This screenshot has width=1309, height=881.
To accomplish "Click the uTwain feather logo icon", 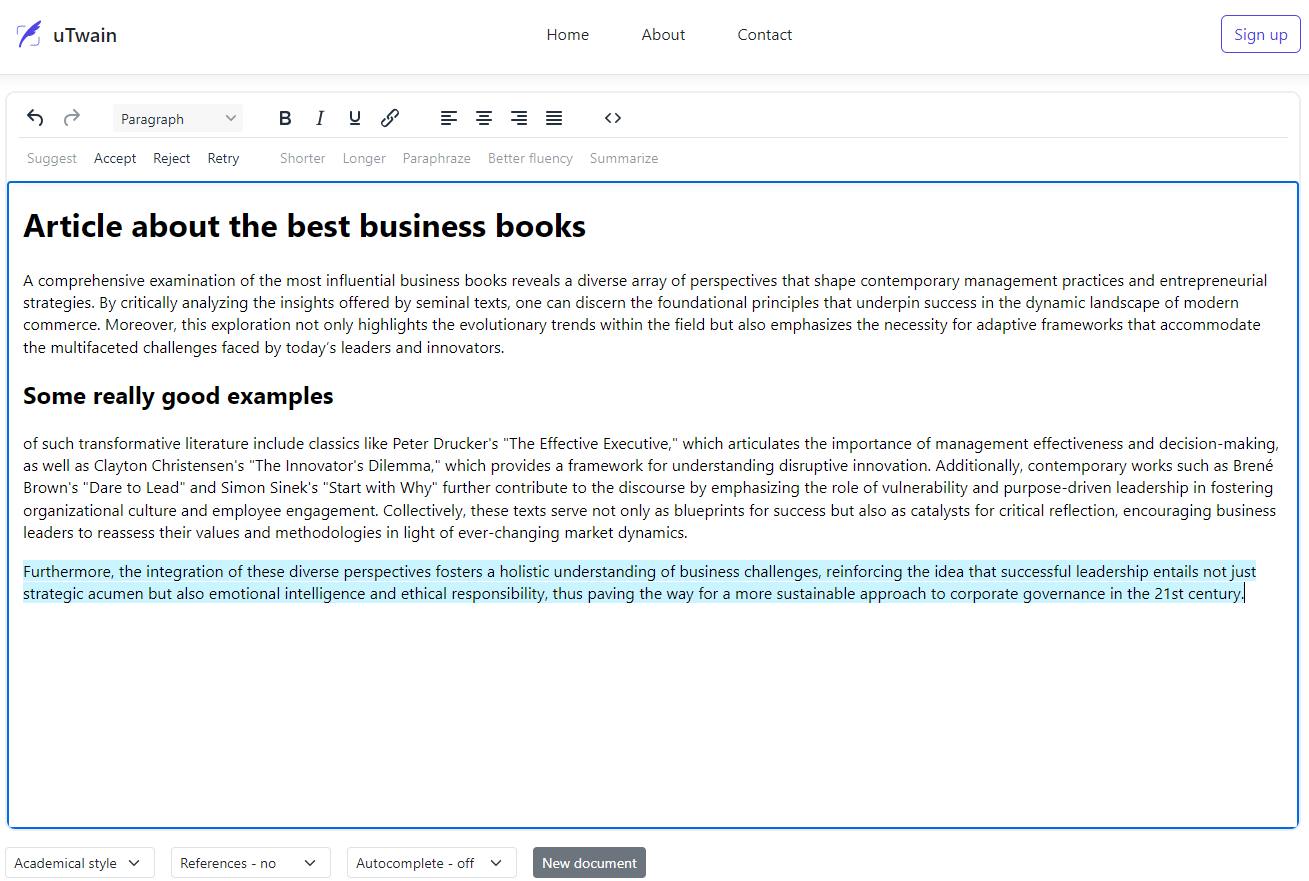I will pos(29,35).
